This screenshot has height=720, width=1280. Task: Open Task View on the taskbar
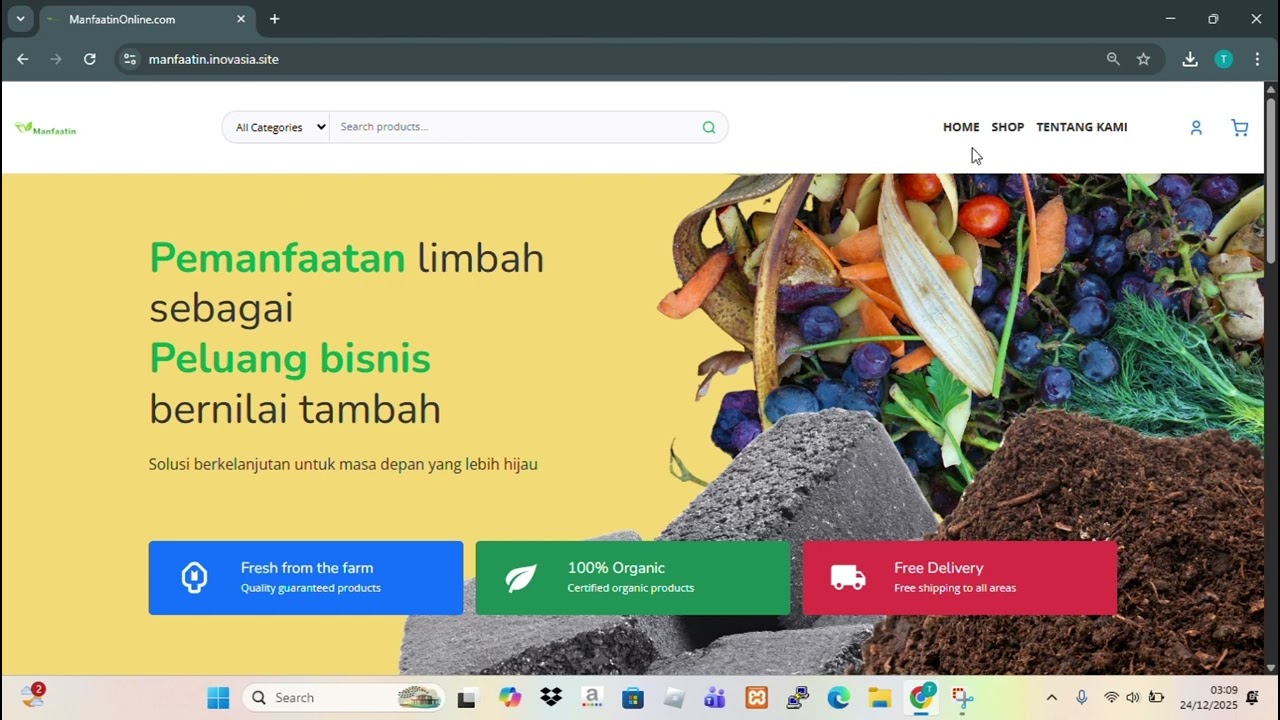467,698
